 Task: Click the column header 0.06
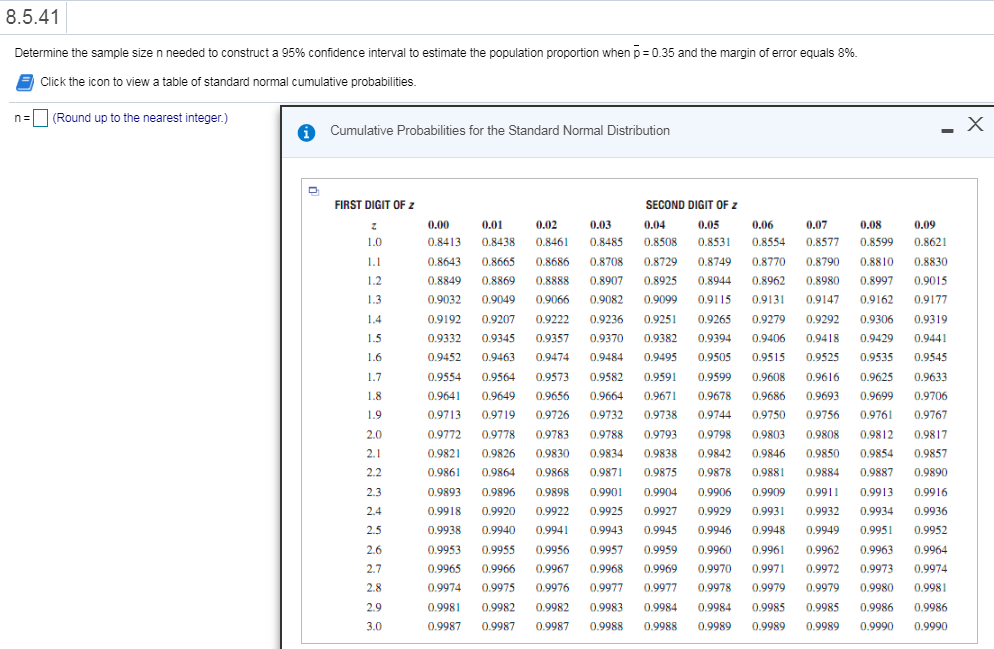(x=762, y=224)
